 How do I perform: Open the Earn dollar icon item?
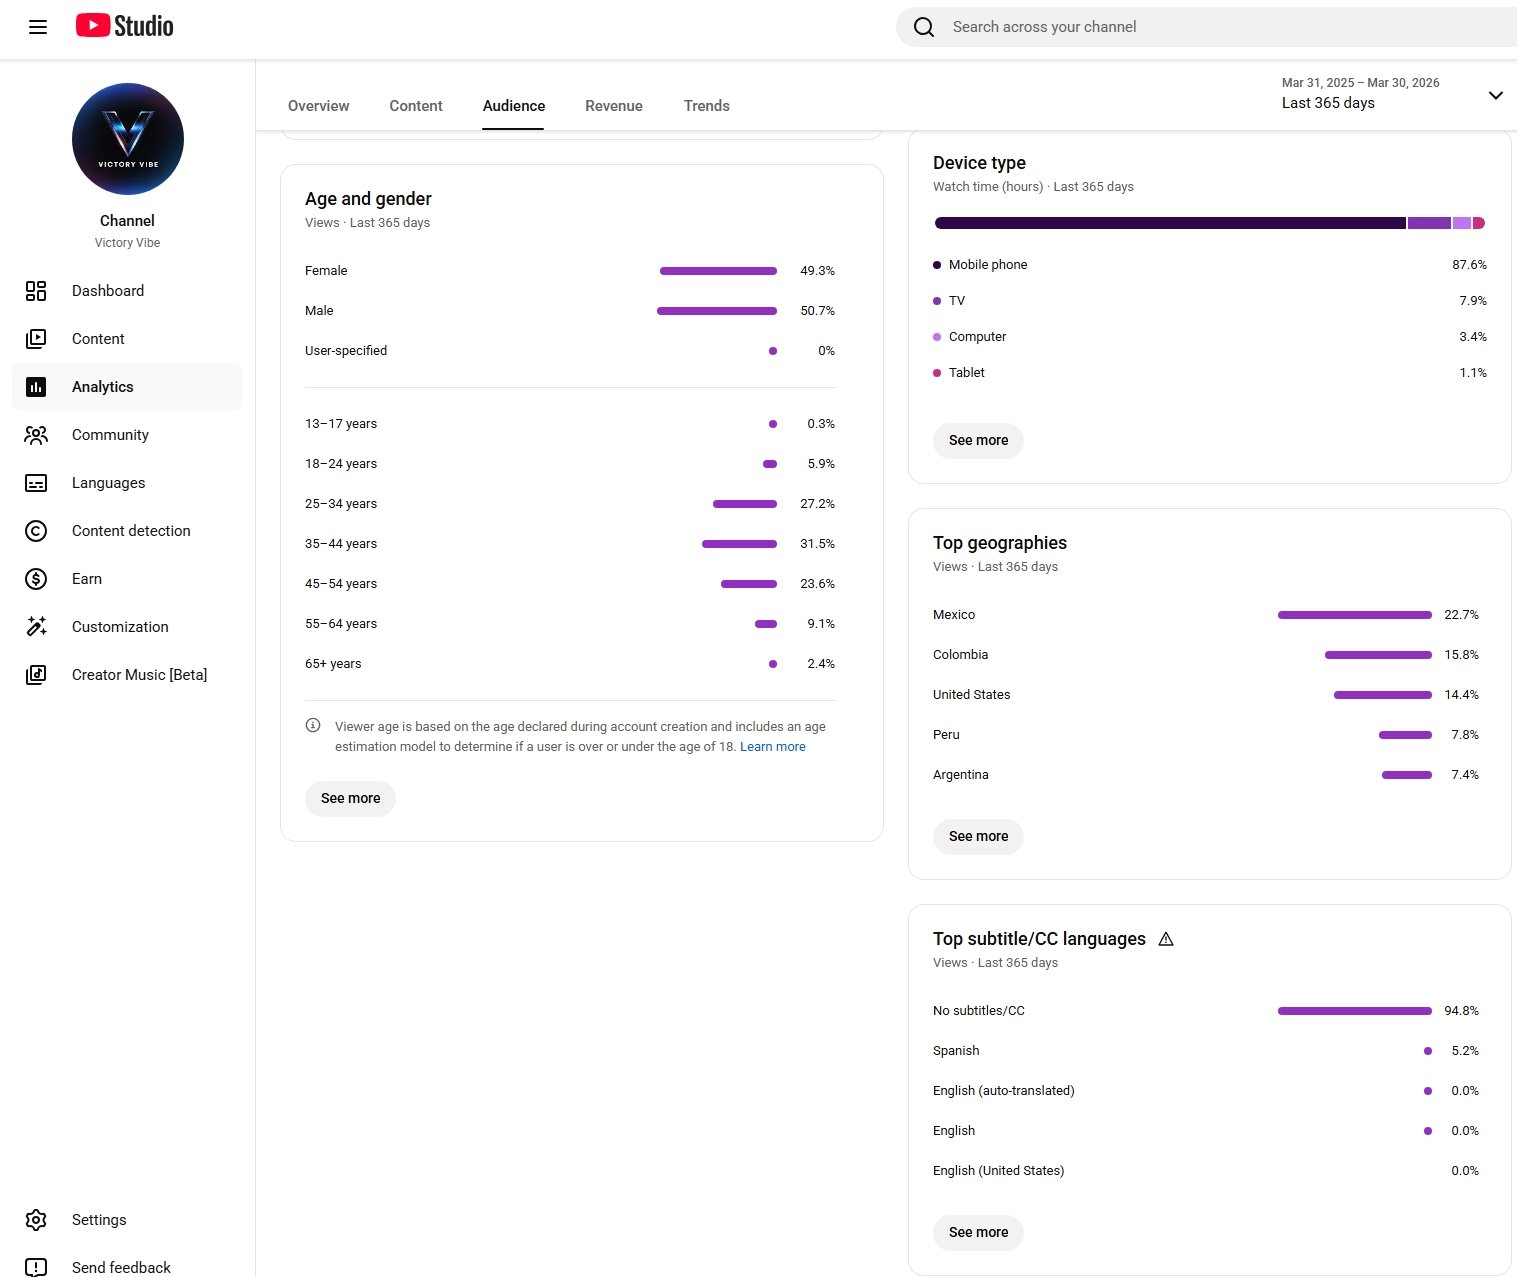36,579
